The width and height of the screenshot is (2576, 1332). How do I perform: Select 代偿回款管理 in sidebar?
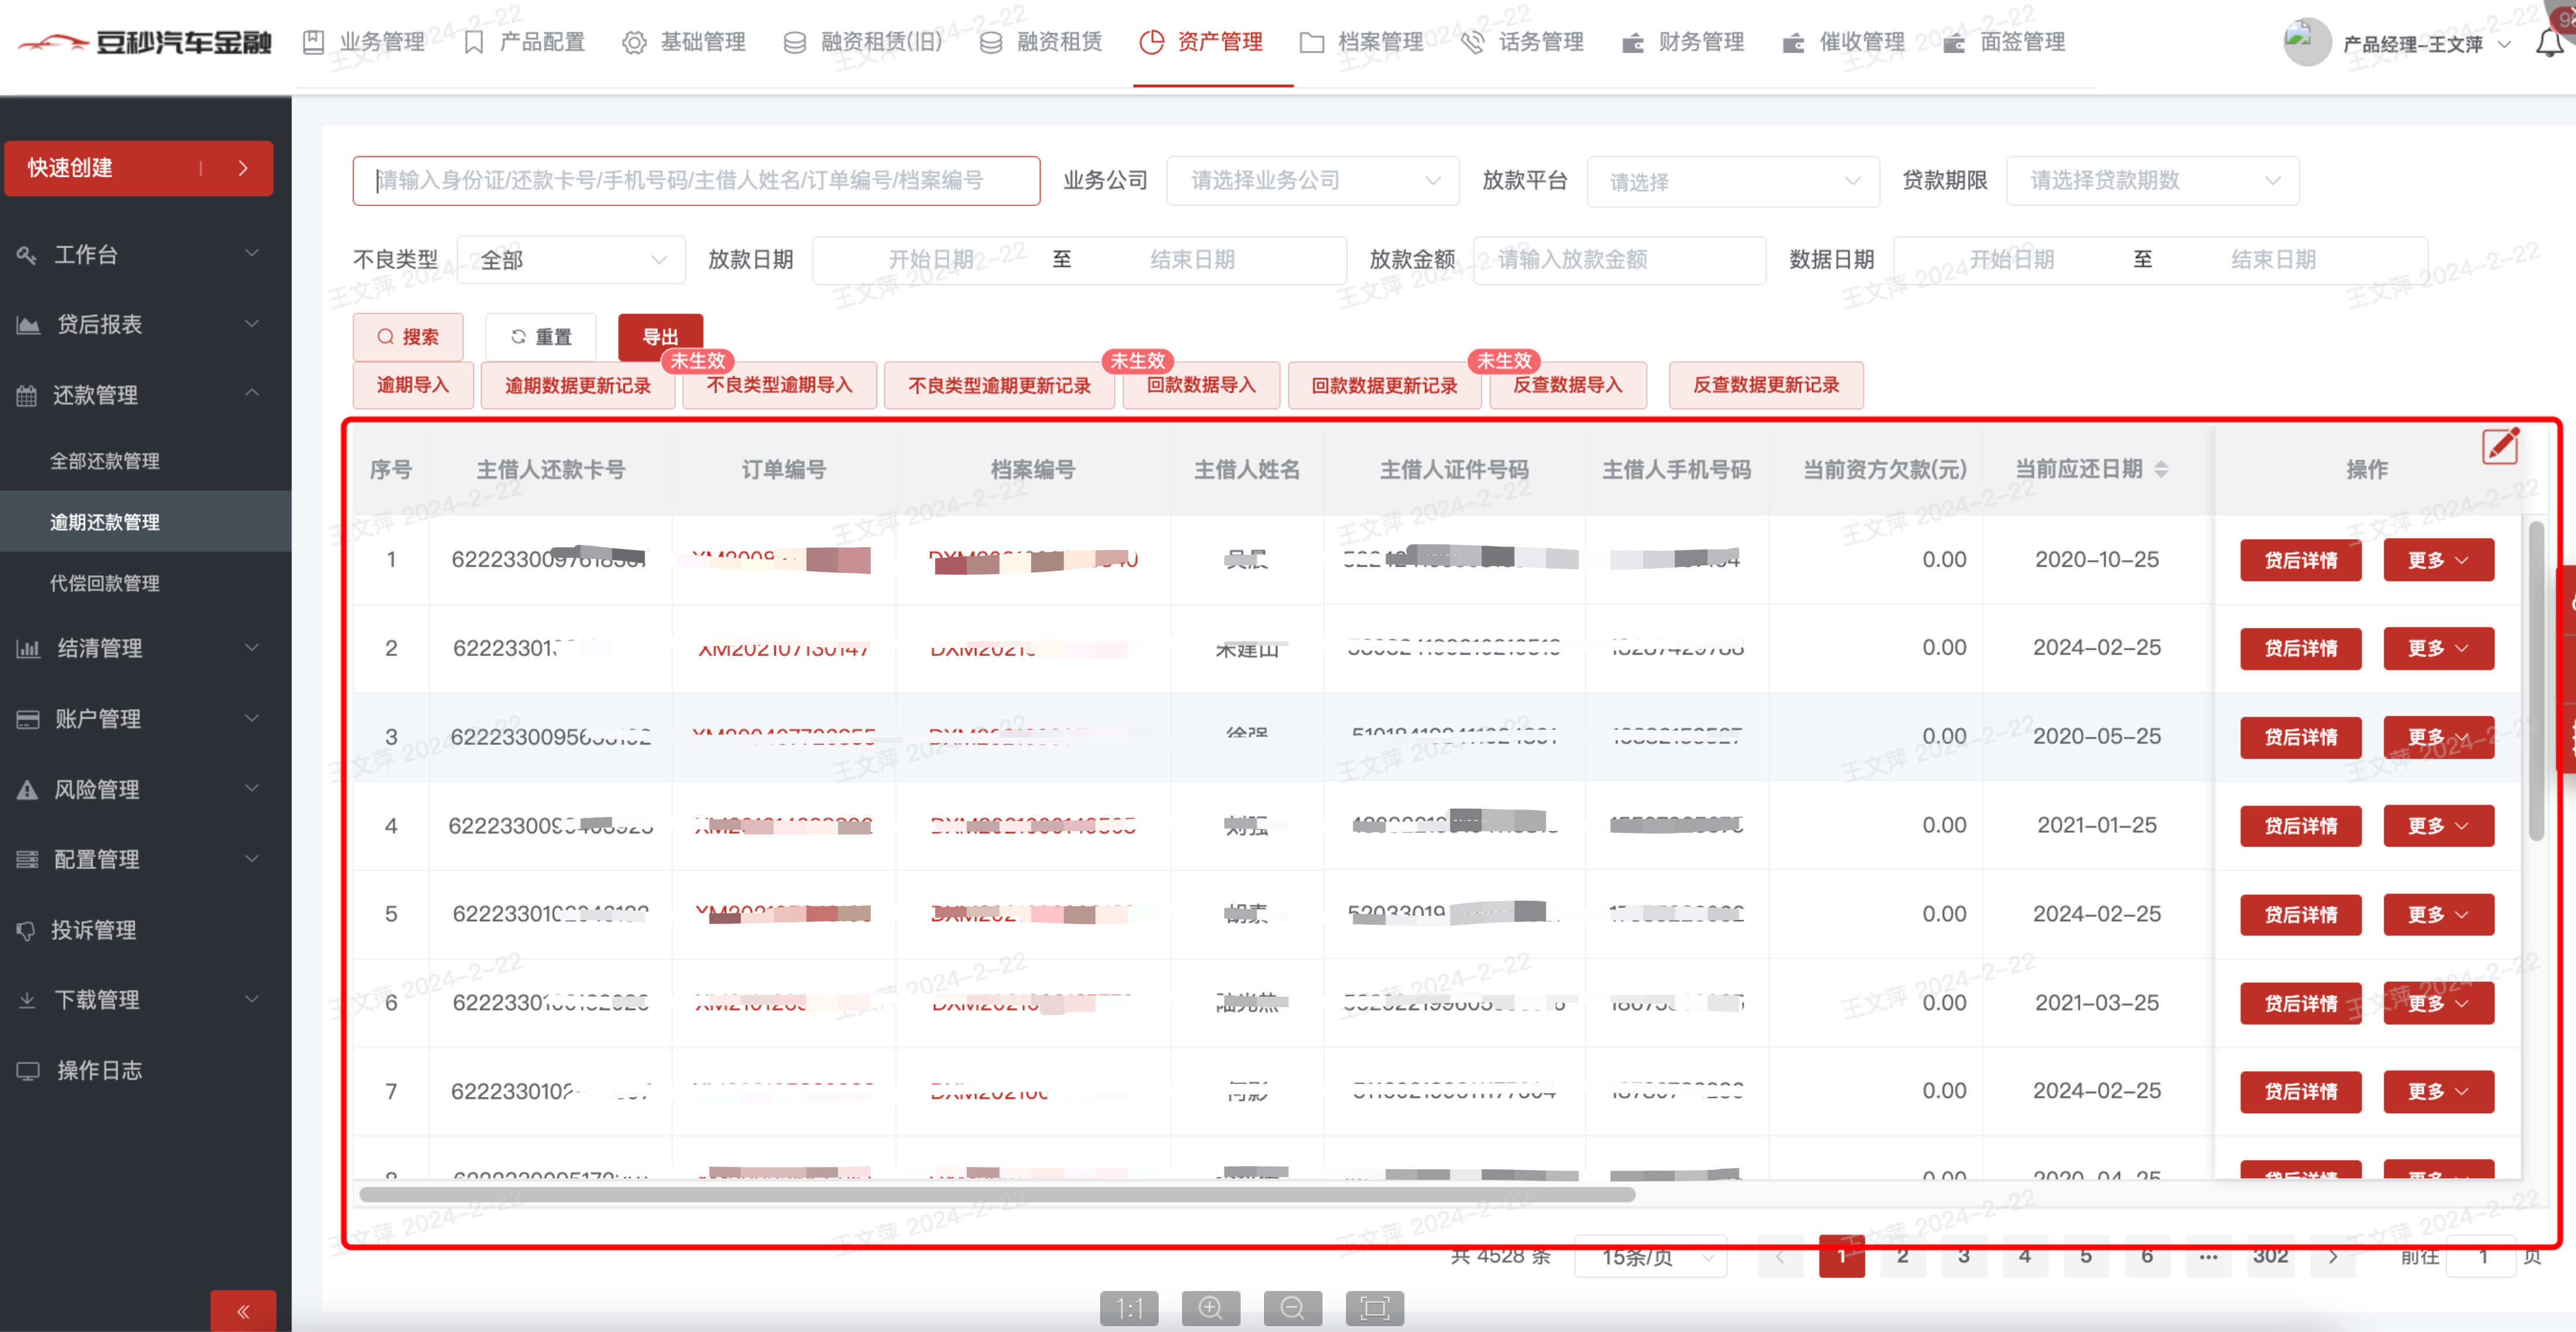(x=105, y=583)
